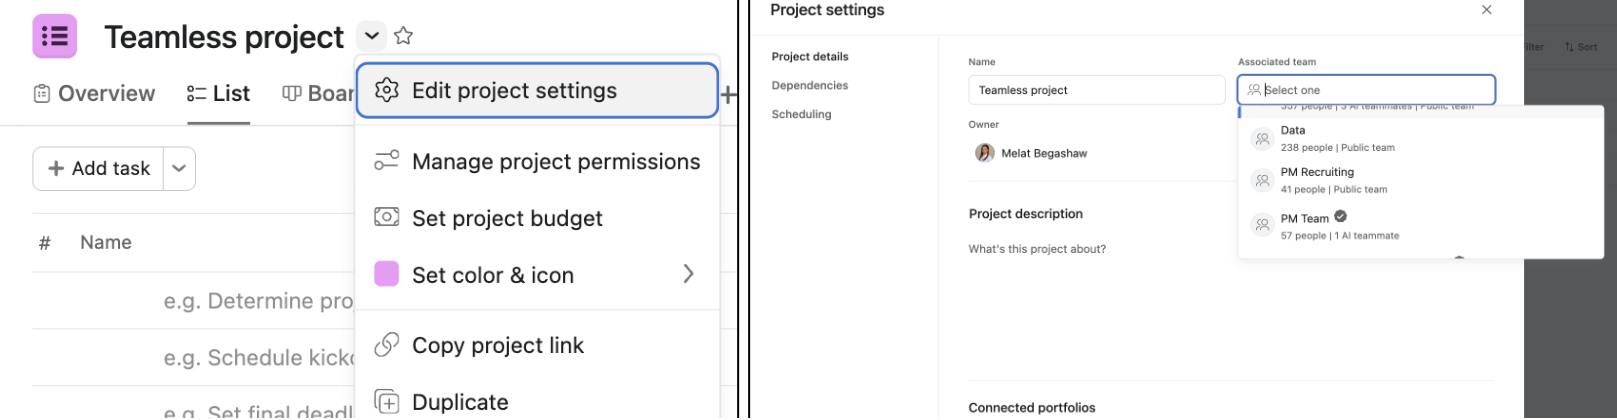The image size is (1617, 420).
Task: Click the Set project budget icon
Action: [386, 217]
